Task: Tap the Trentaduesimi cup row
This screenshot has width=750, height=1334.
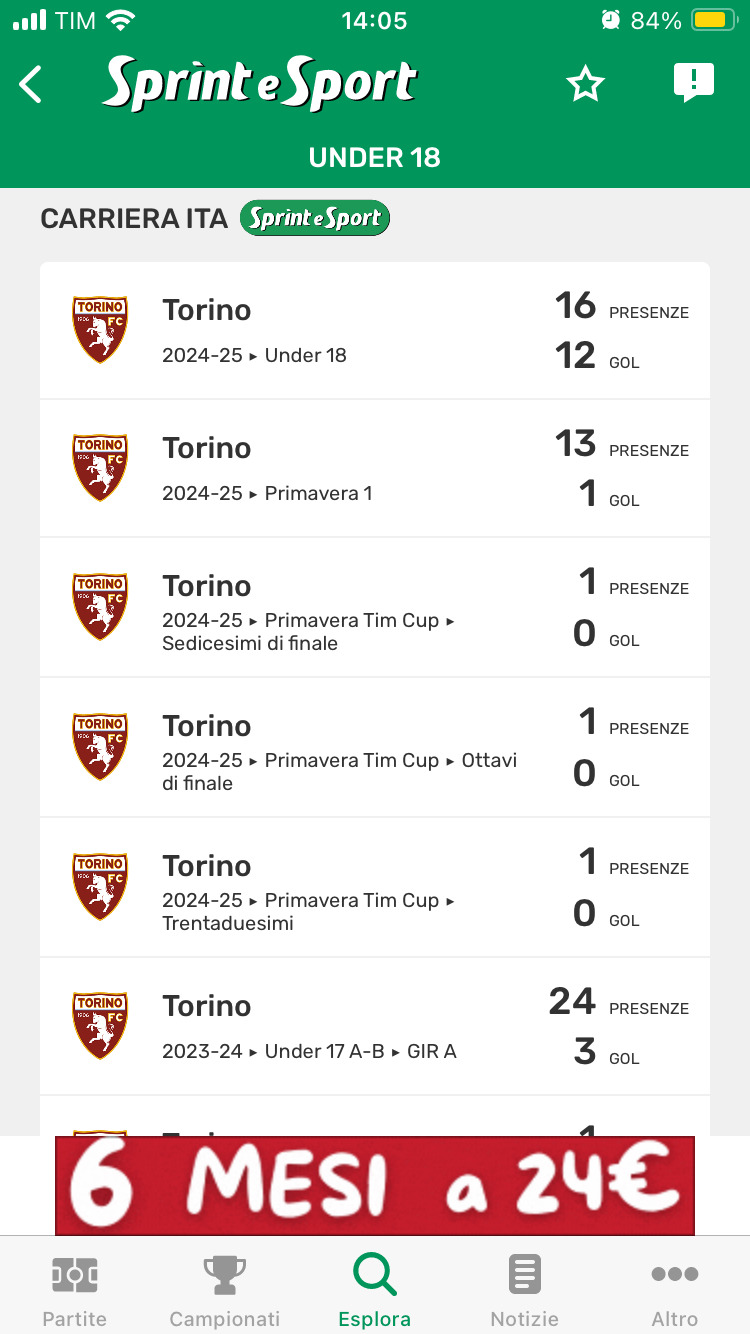Action: pos(375,887)
